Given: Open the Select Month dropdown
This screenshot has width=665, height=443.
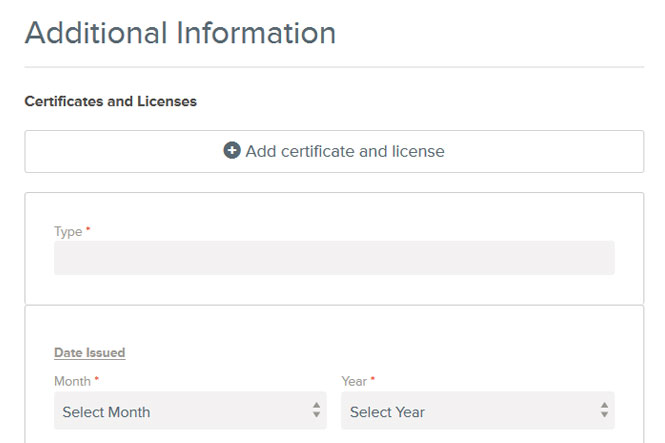Looking at the screenshot, I should (190, 410).
